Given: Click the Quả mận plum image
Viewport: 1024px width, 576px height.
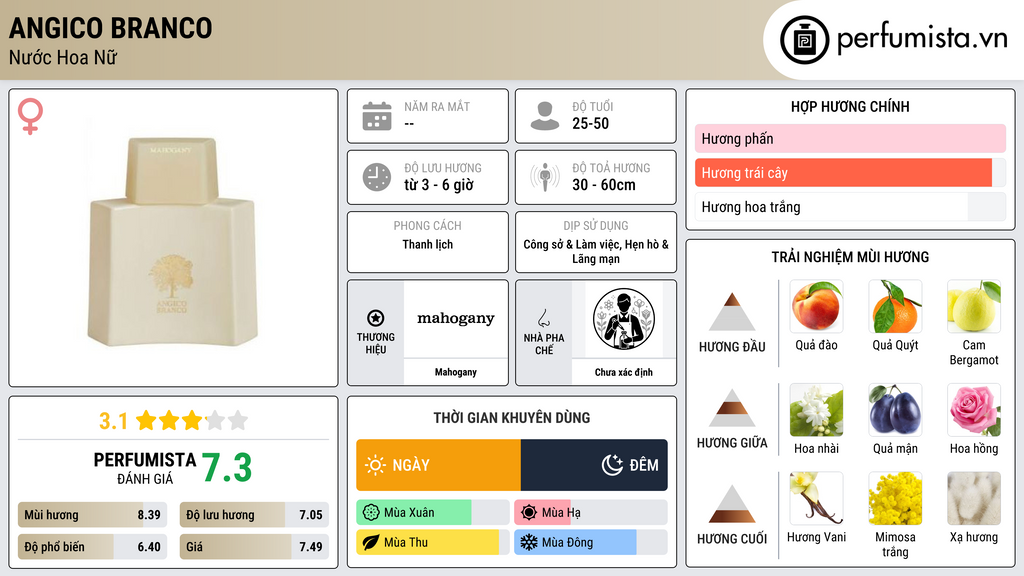Looking at the screenshot, I should tap(895, 410).
